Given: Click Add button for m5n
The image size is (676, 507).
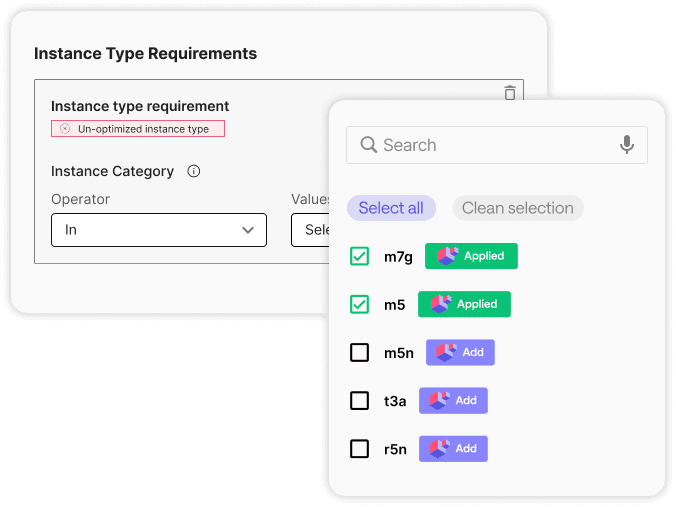Looking at the screenshot, I should (x=460, y=352).
